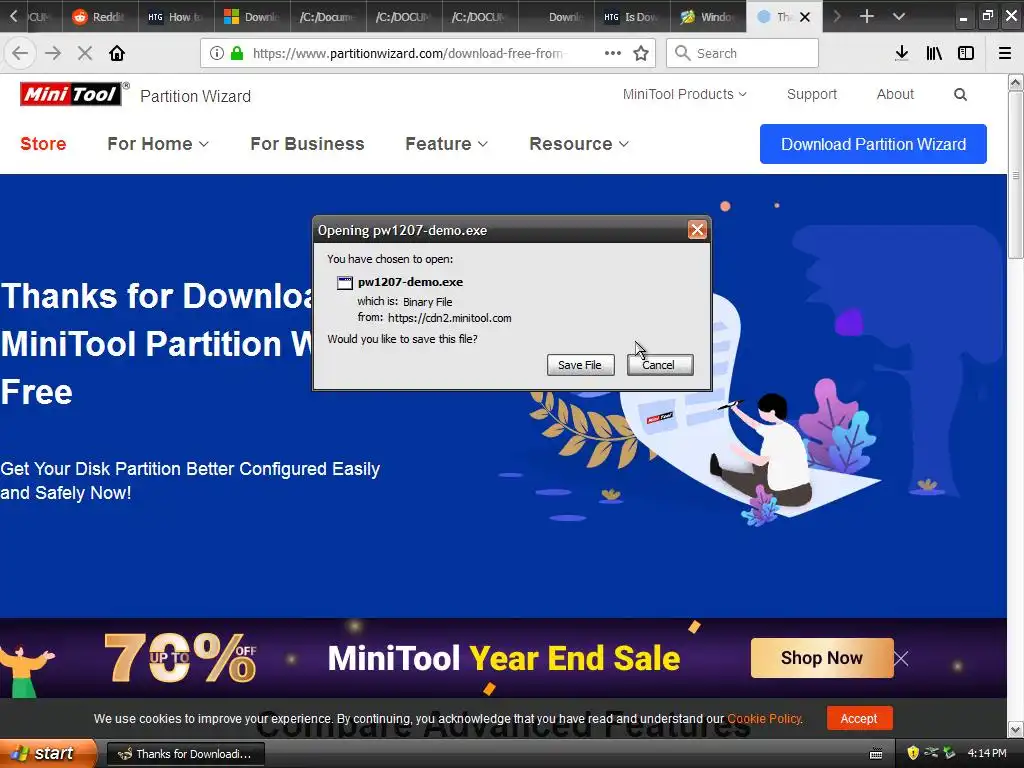Screen dimensions: 1024x768
Task: Expand the MiniTool Products dropdown
Action: pyautogui.click(x=684, y=94)
